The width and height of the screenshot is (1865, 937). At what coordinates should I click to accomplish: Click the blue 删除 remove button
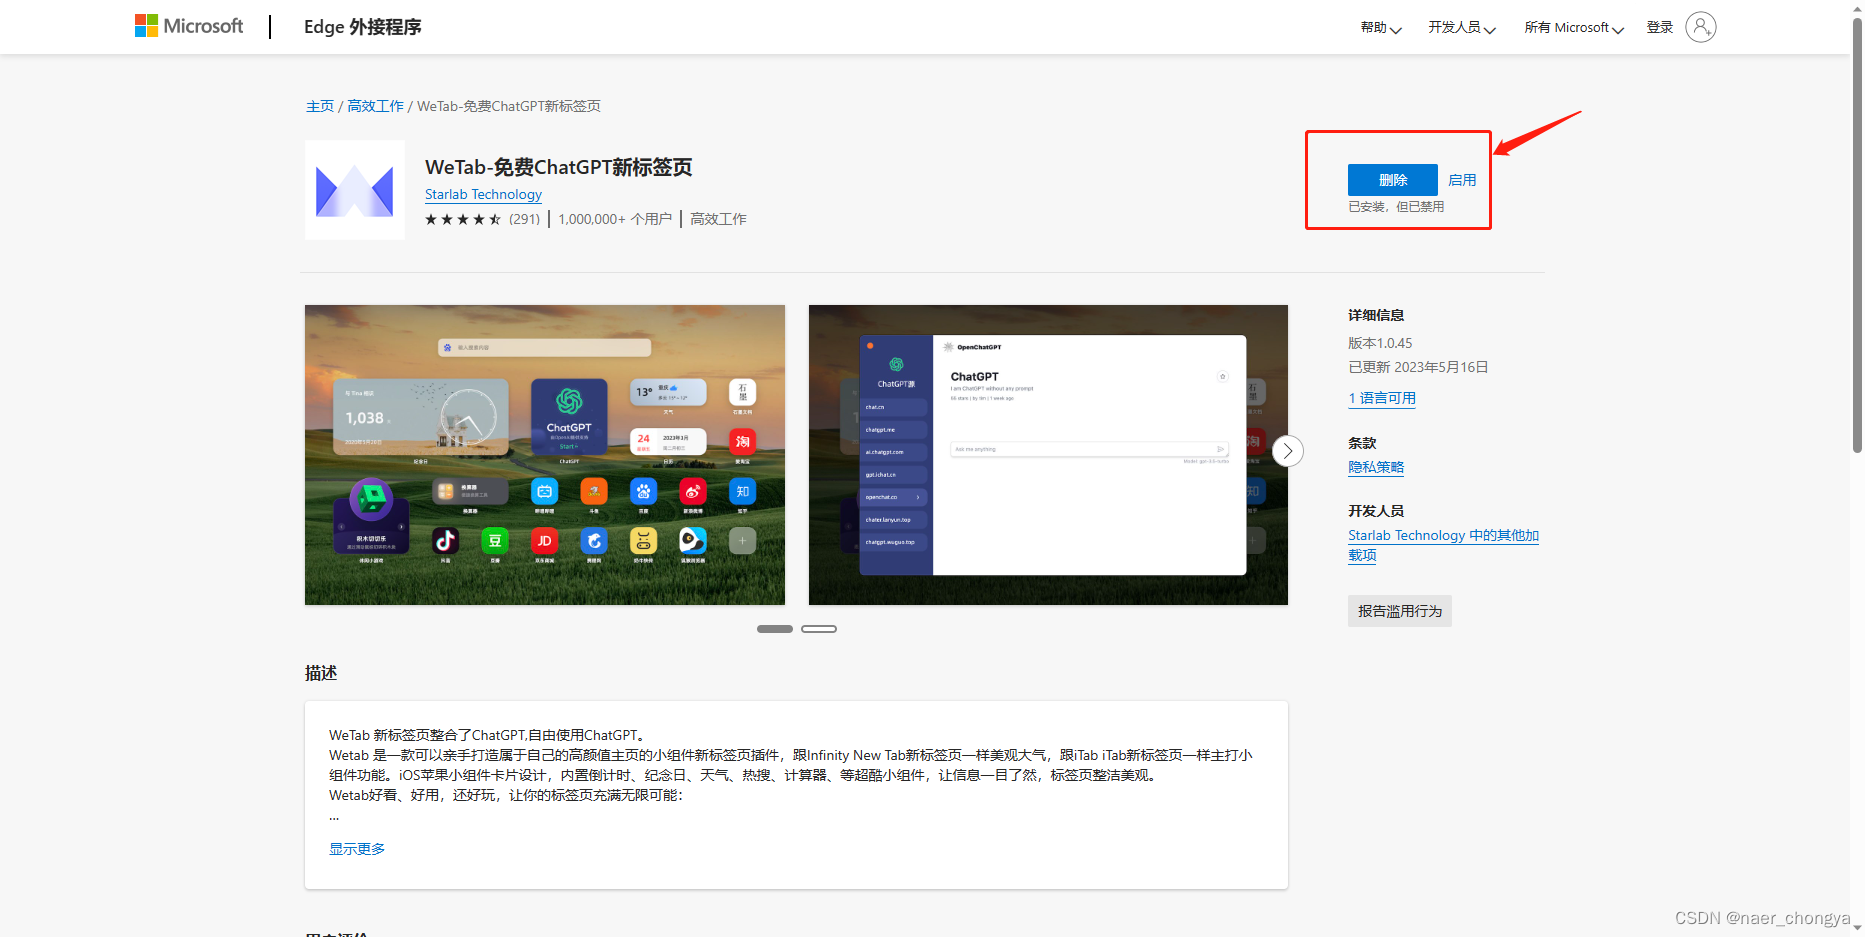(1393, 180)
